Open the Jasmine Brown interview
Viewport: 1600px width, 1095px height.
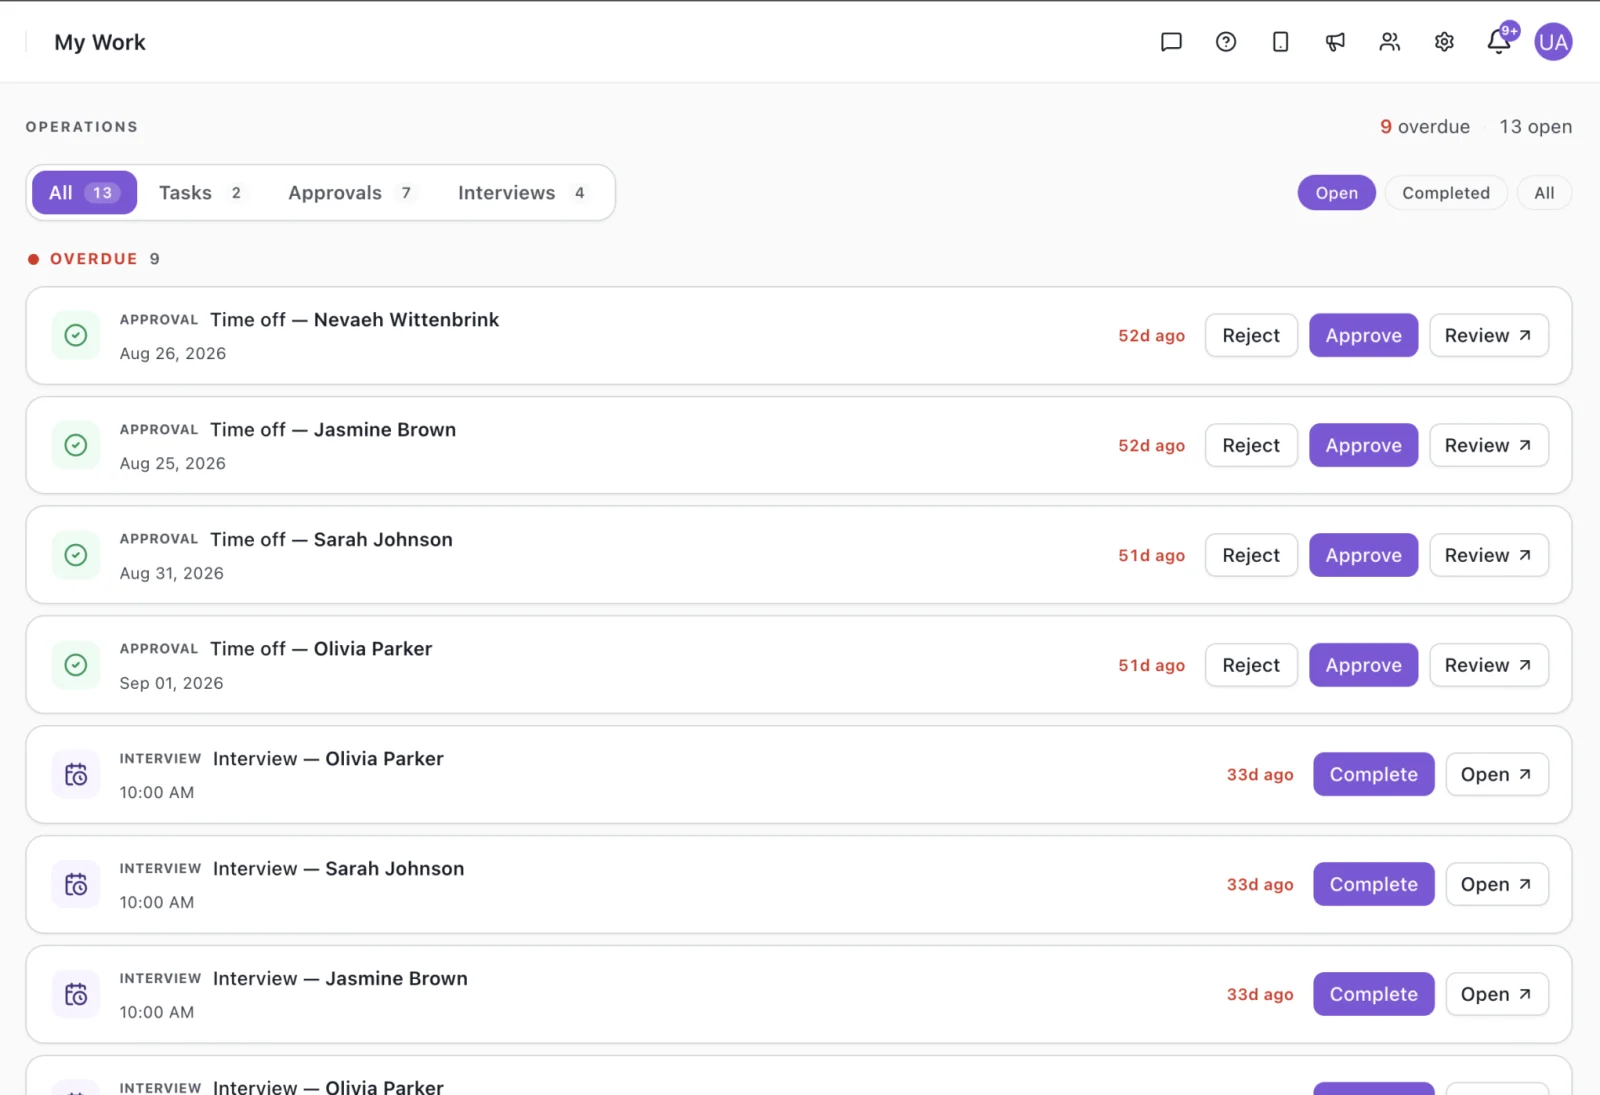point(1497,995)
